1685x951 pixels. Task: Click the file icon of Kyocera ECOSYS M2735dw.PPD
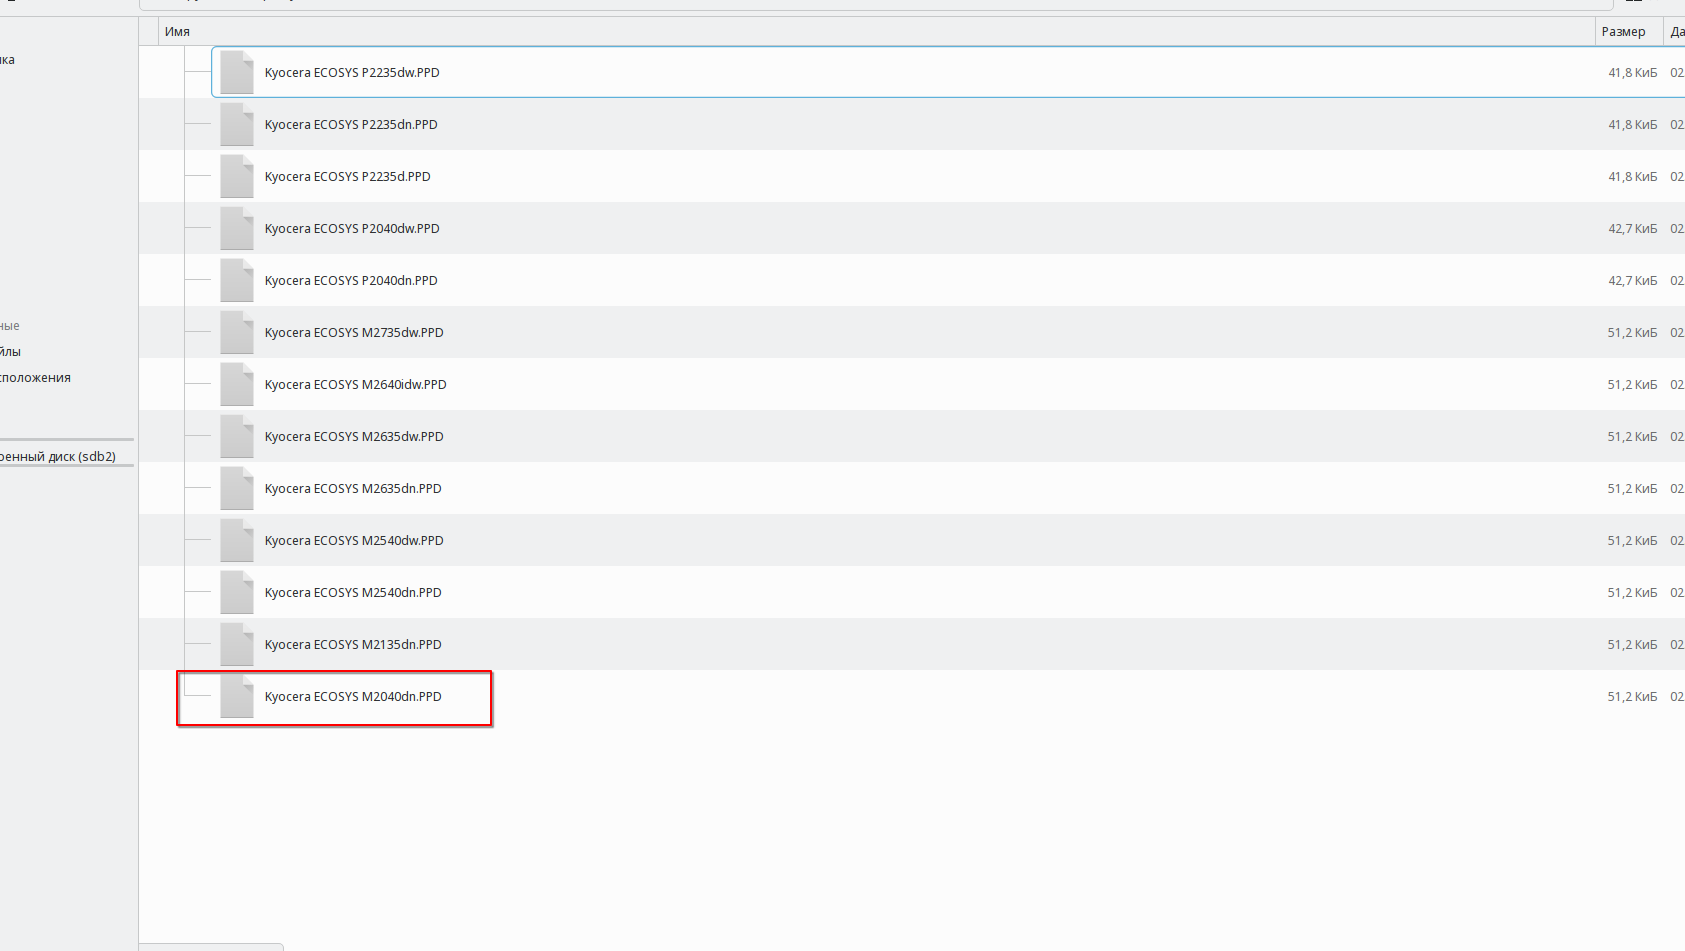point(236,332)
